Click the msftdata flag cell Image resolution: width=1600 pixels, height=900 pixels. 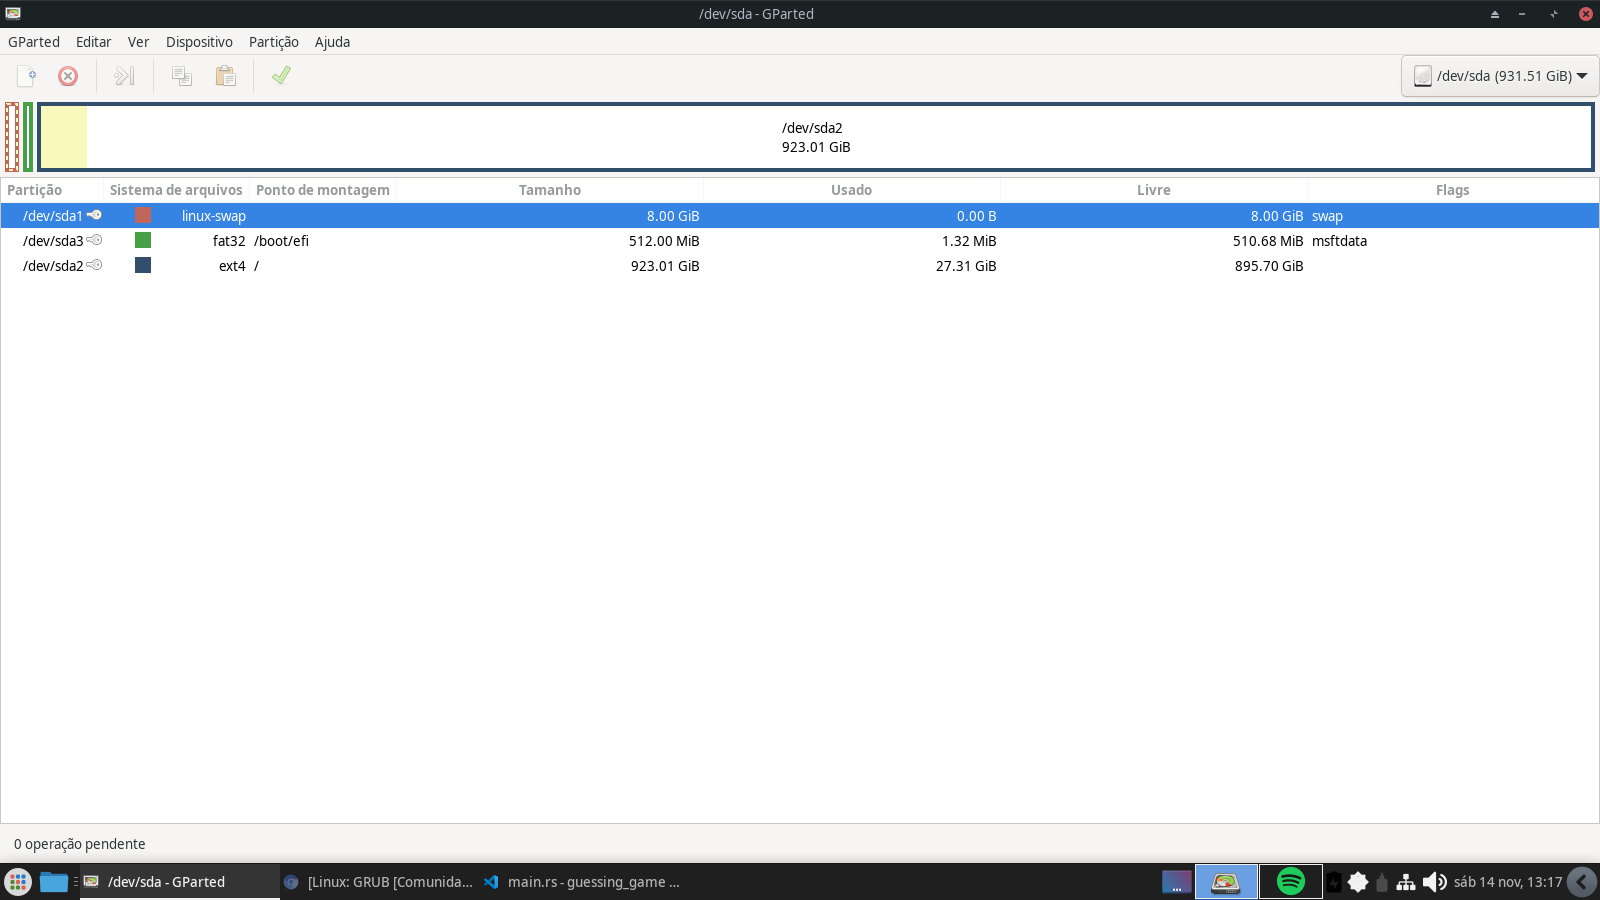click(1339, 241)
